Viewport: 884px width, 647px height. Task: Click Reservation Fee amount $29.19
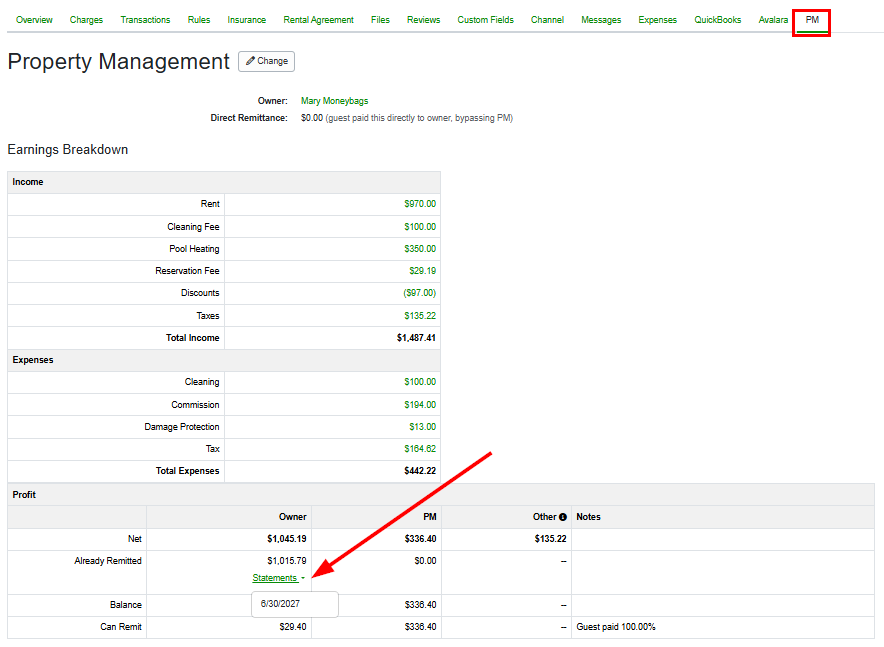pos(423,271)
